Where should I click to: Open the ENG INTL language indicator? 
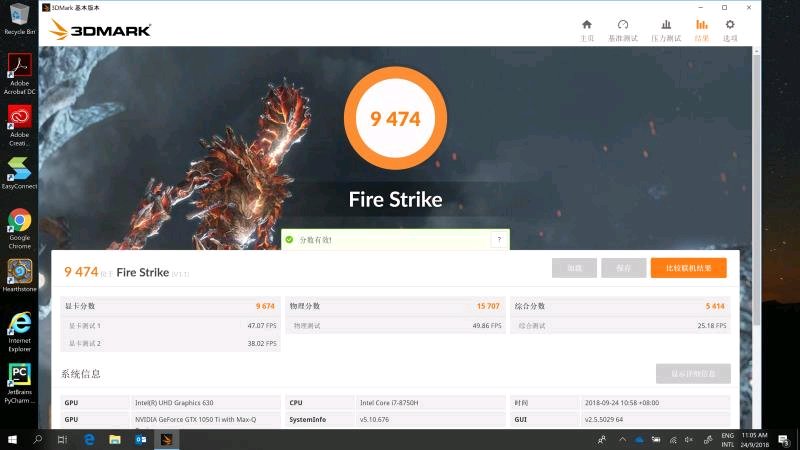point(728,440)
